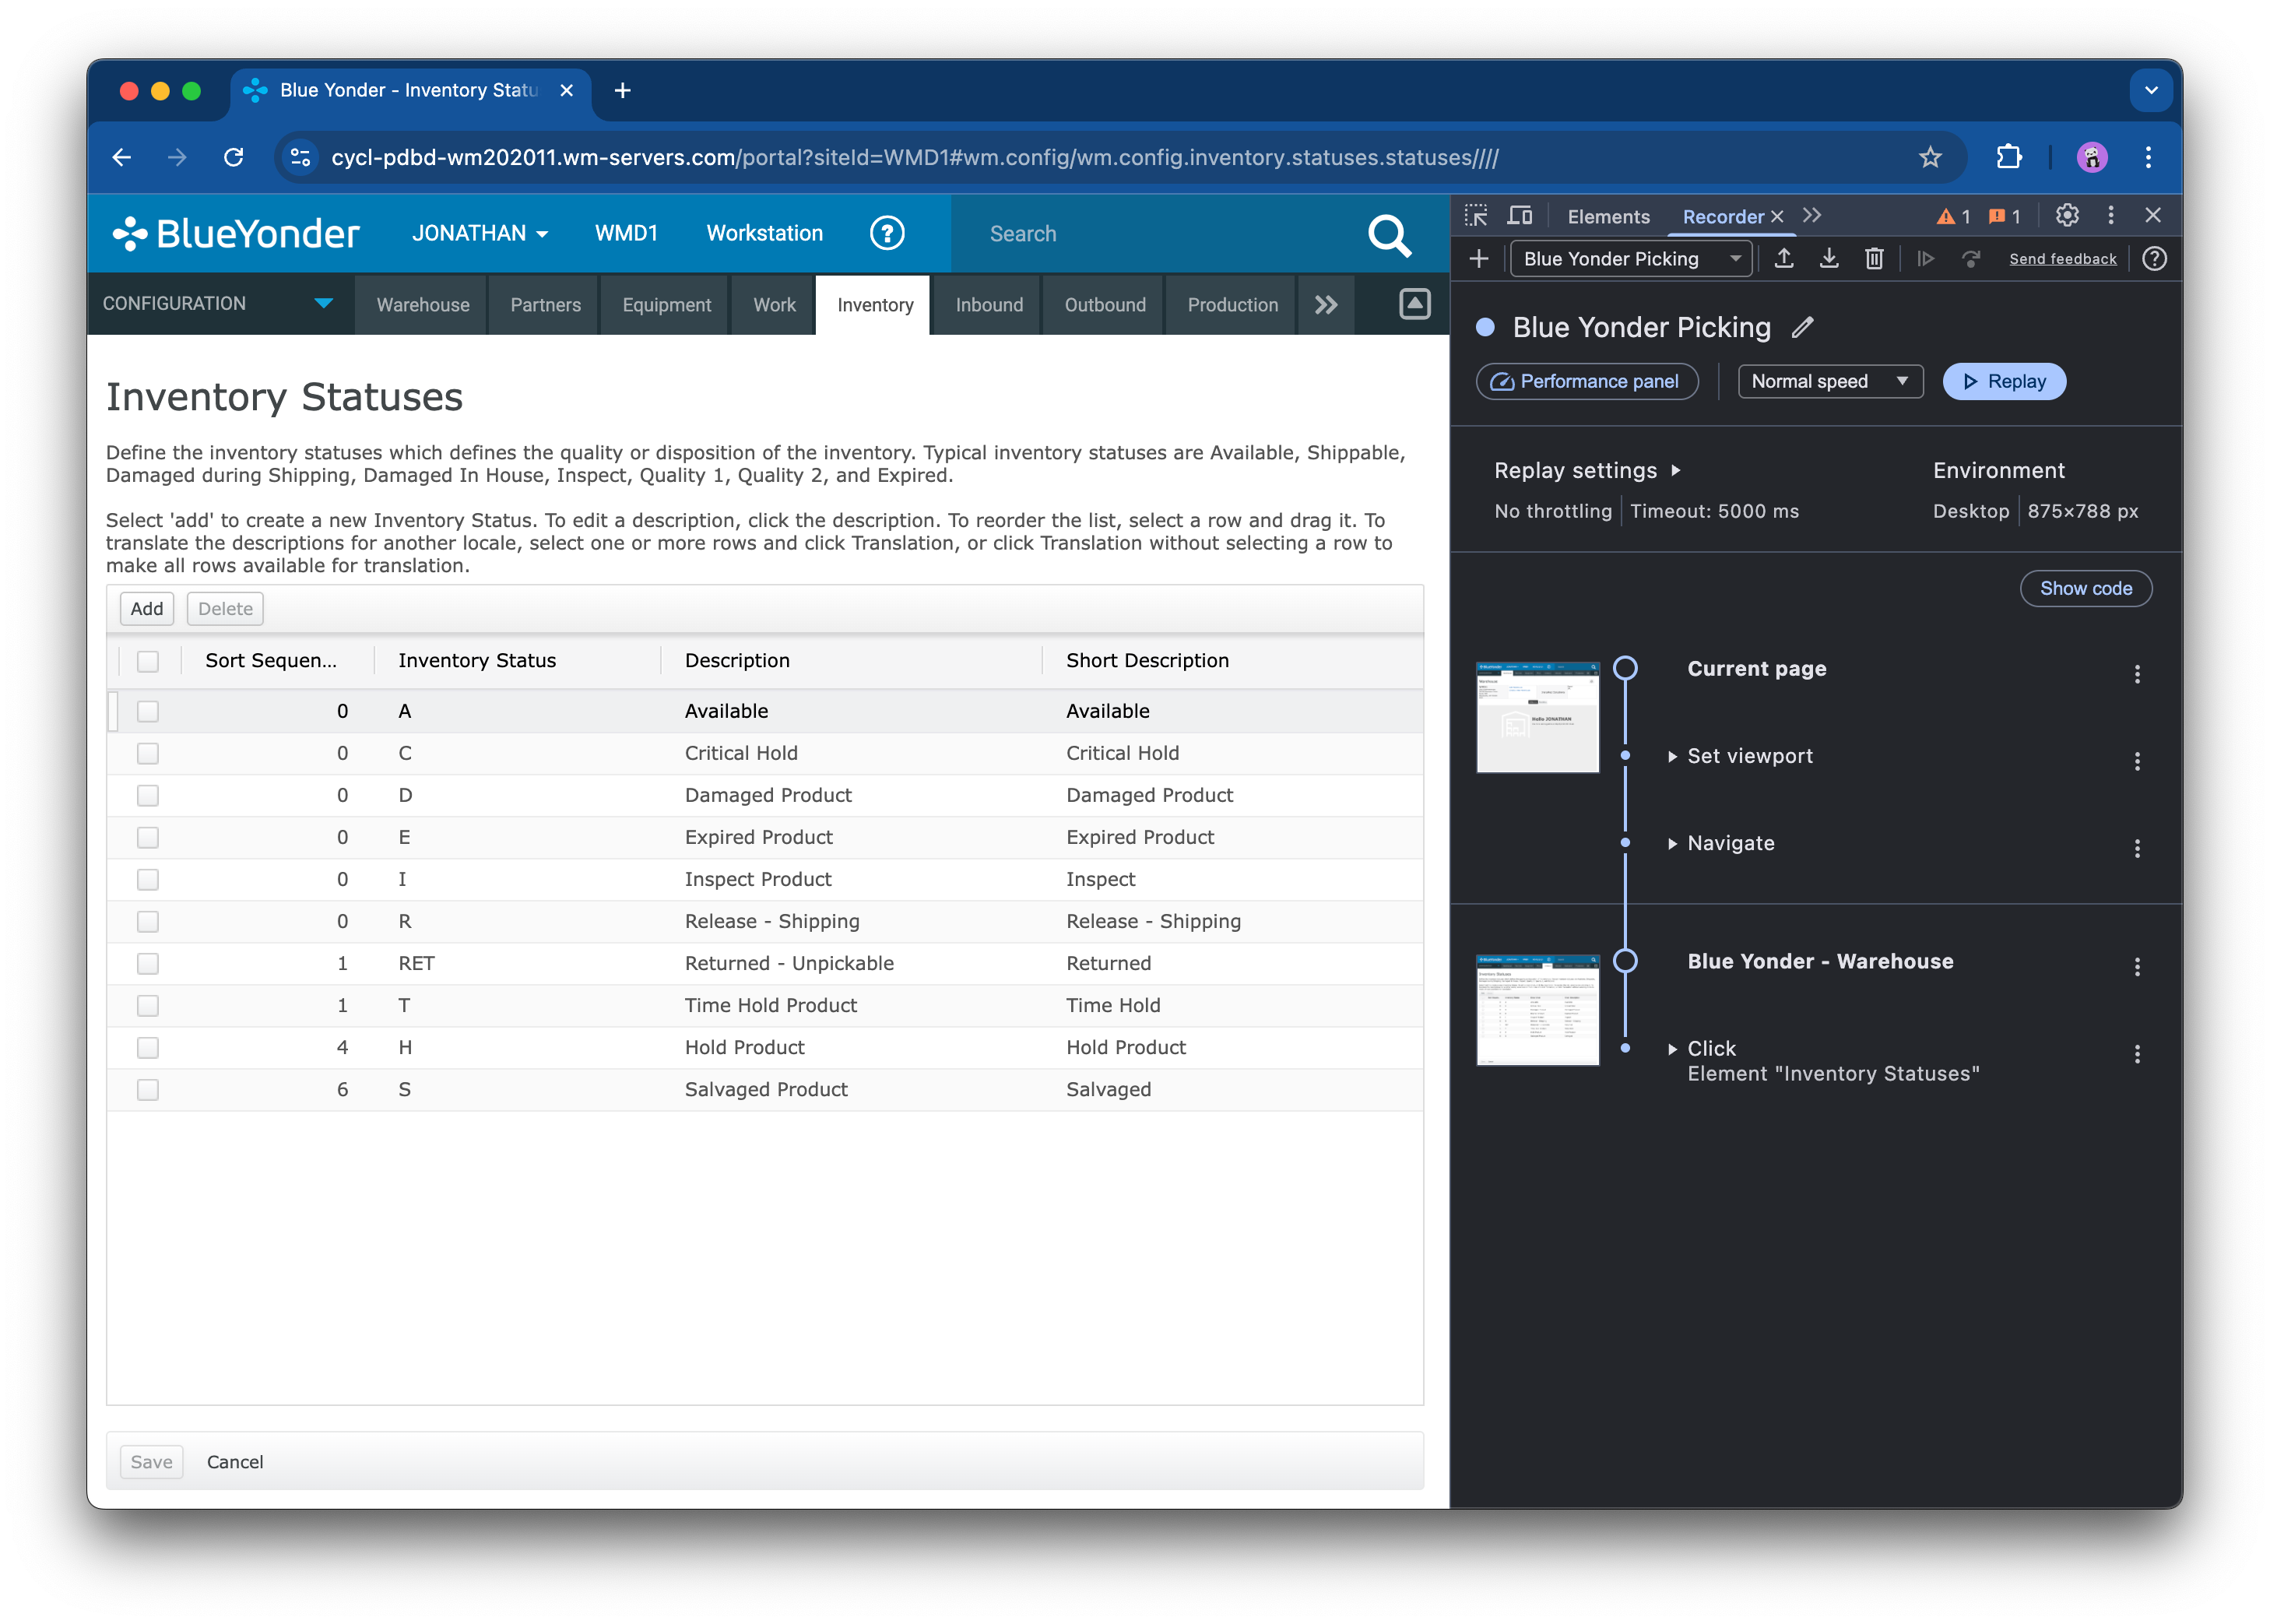2270x1624 pixels.
Task: Open the Elements DevTools tab
Action: 1608,216
